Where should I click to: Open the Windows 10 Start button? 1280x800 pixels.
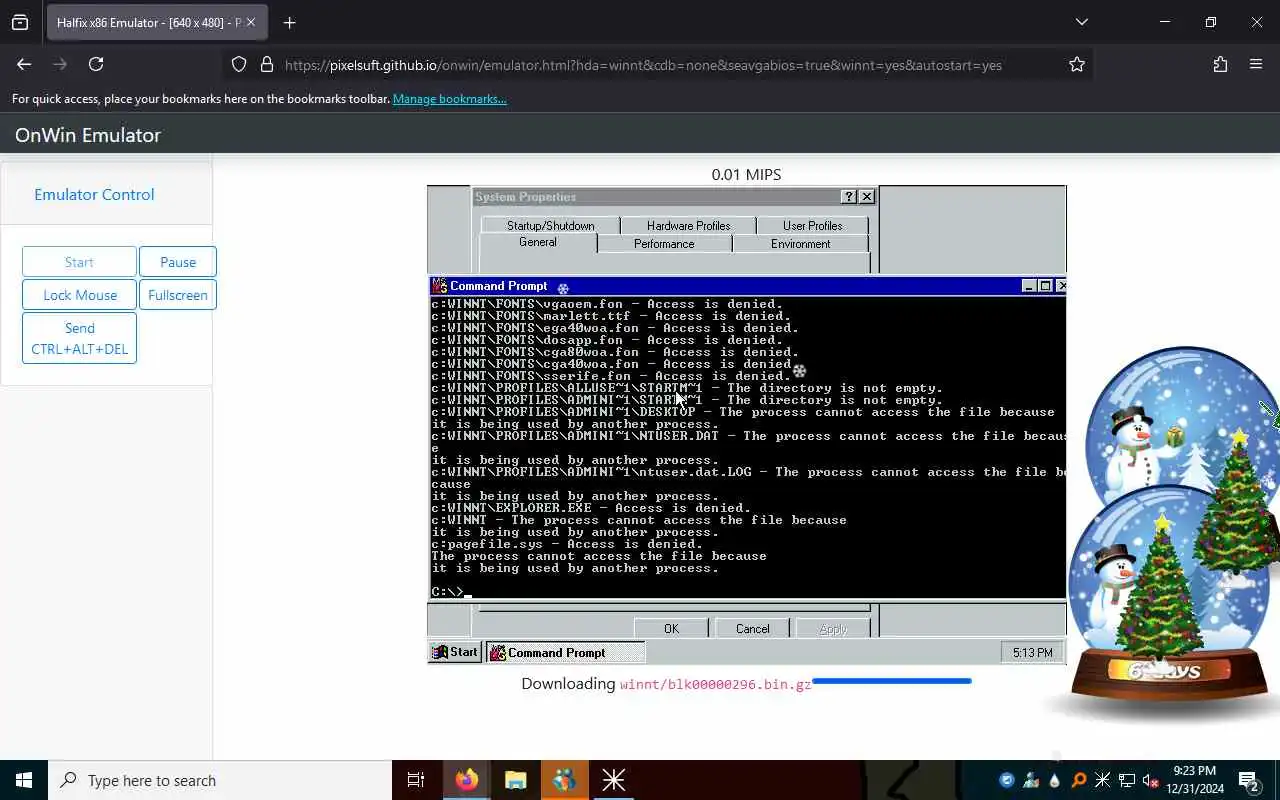(x=24, y=780)
